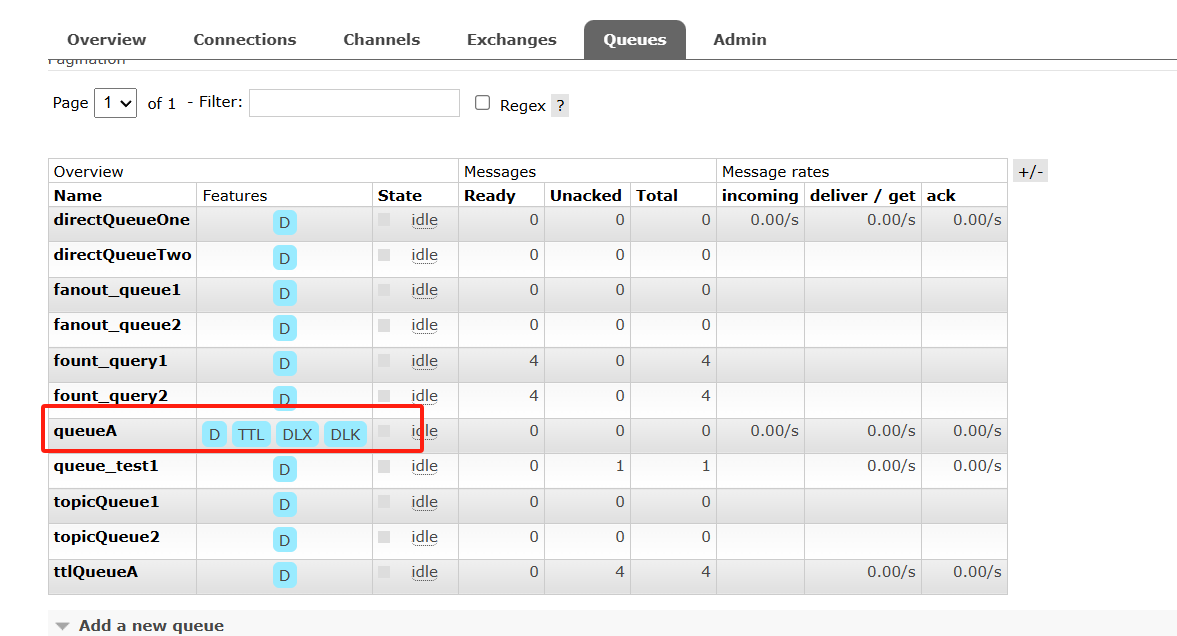1177x636 pixels.
Task: Open the Exchanges tab
Action: [511, 40]
